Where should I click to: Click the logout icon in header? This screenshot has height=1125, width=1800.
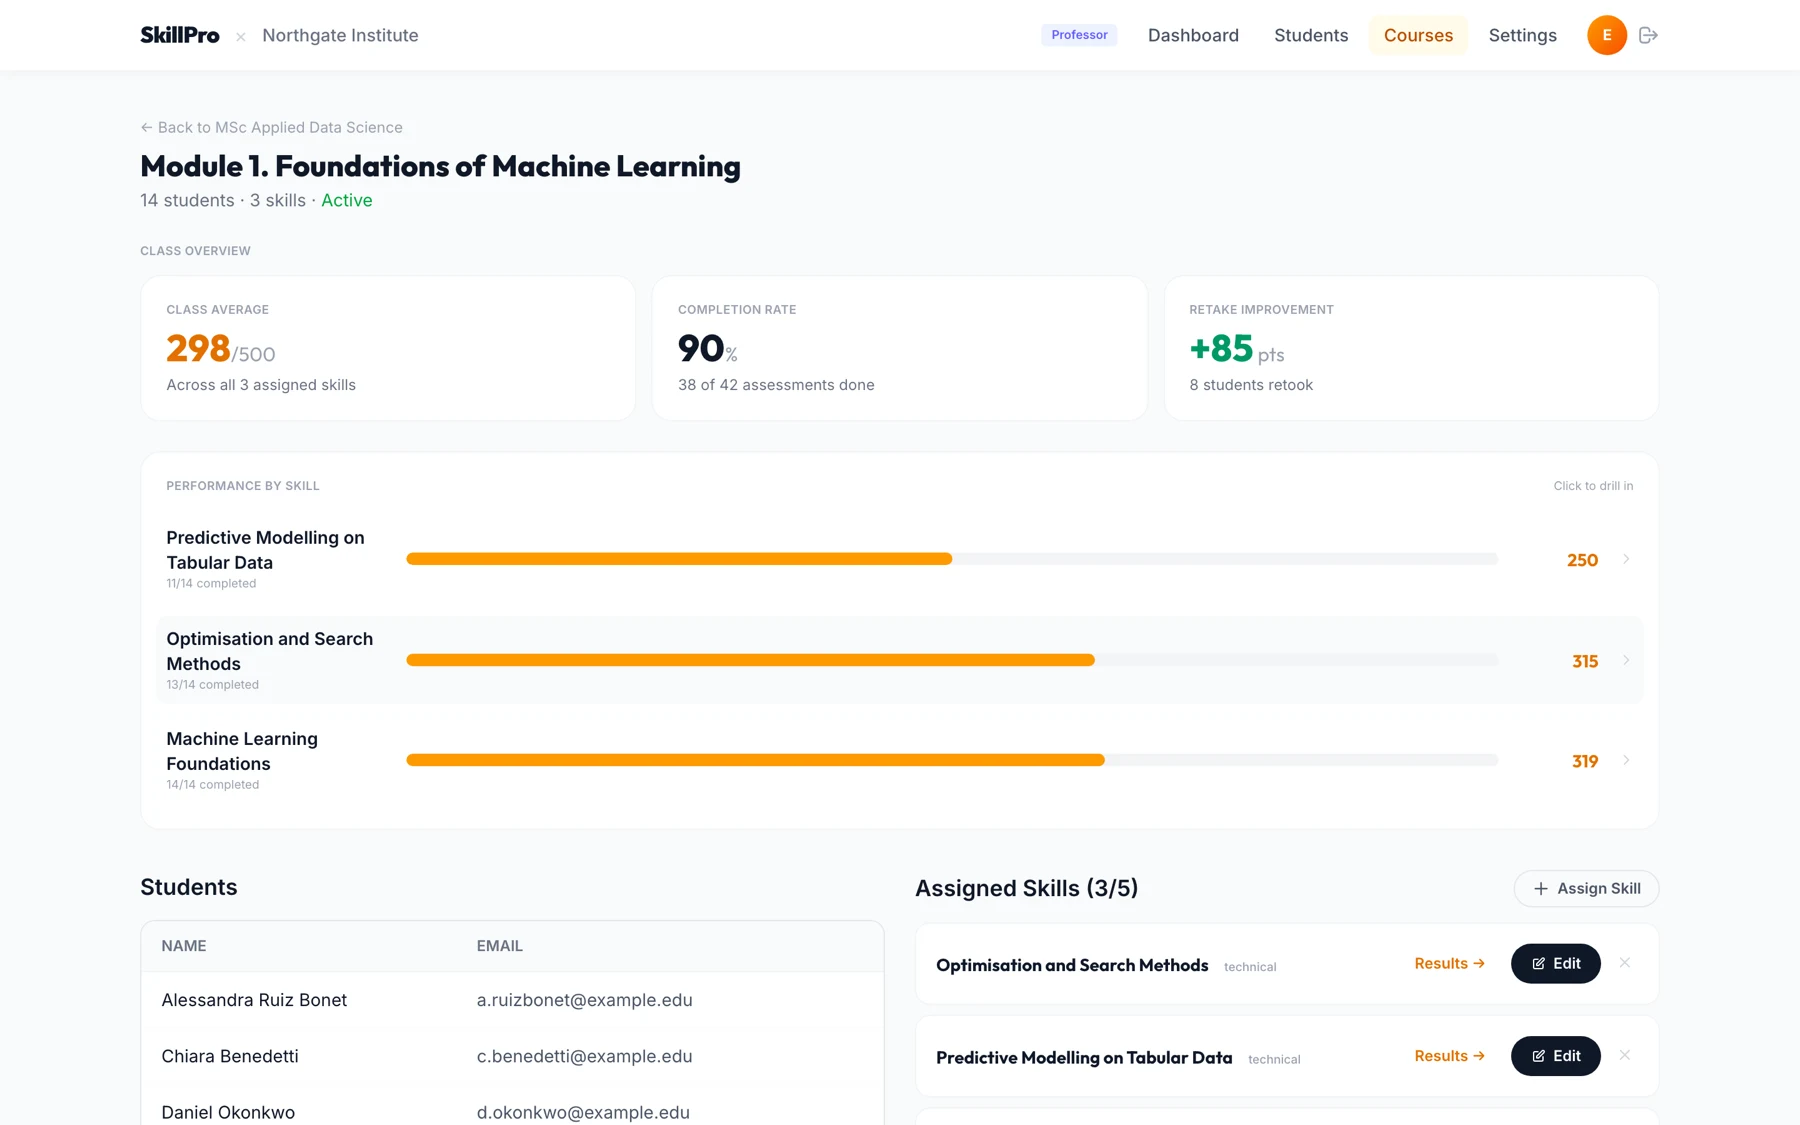[x=1648, y=35]
